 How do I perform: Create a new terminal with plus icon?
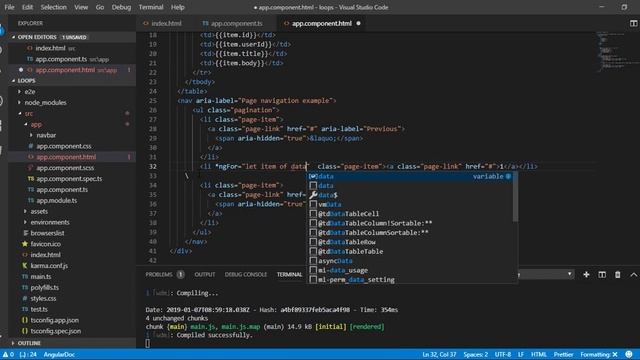click(586, 275)
